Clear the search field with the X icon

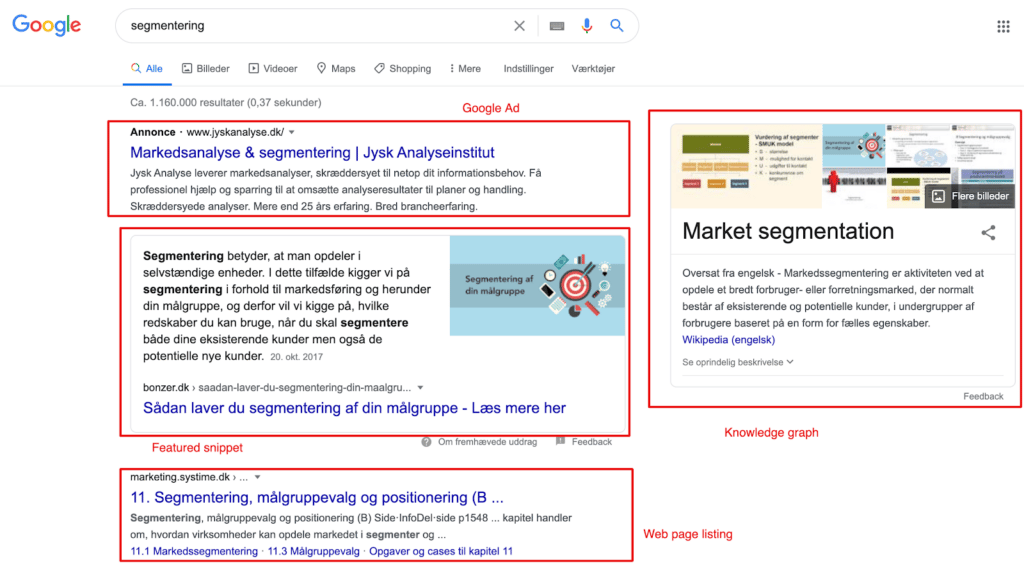tap(519, 25)
